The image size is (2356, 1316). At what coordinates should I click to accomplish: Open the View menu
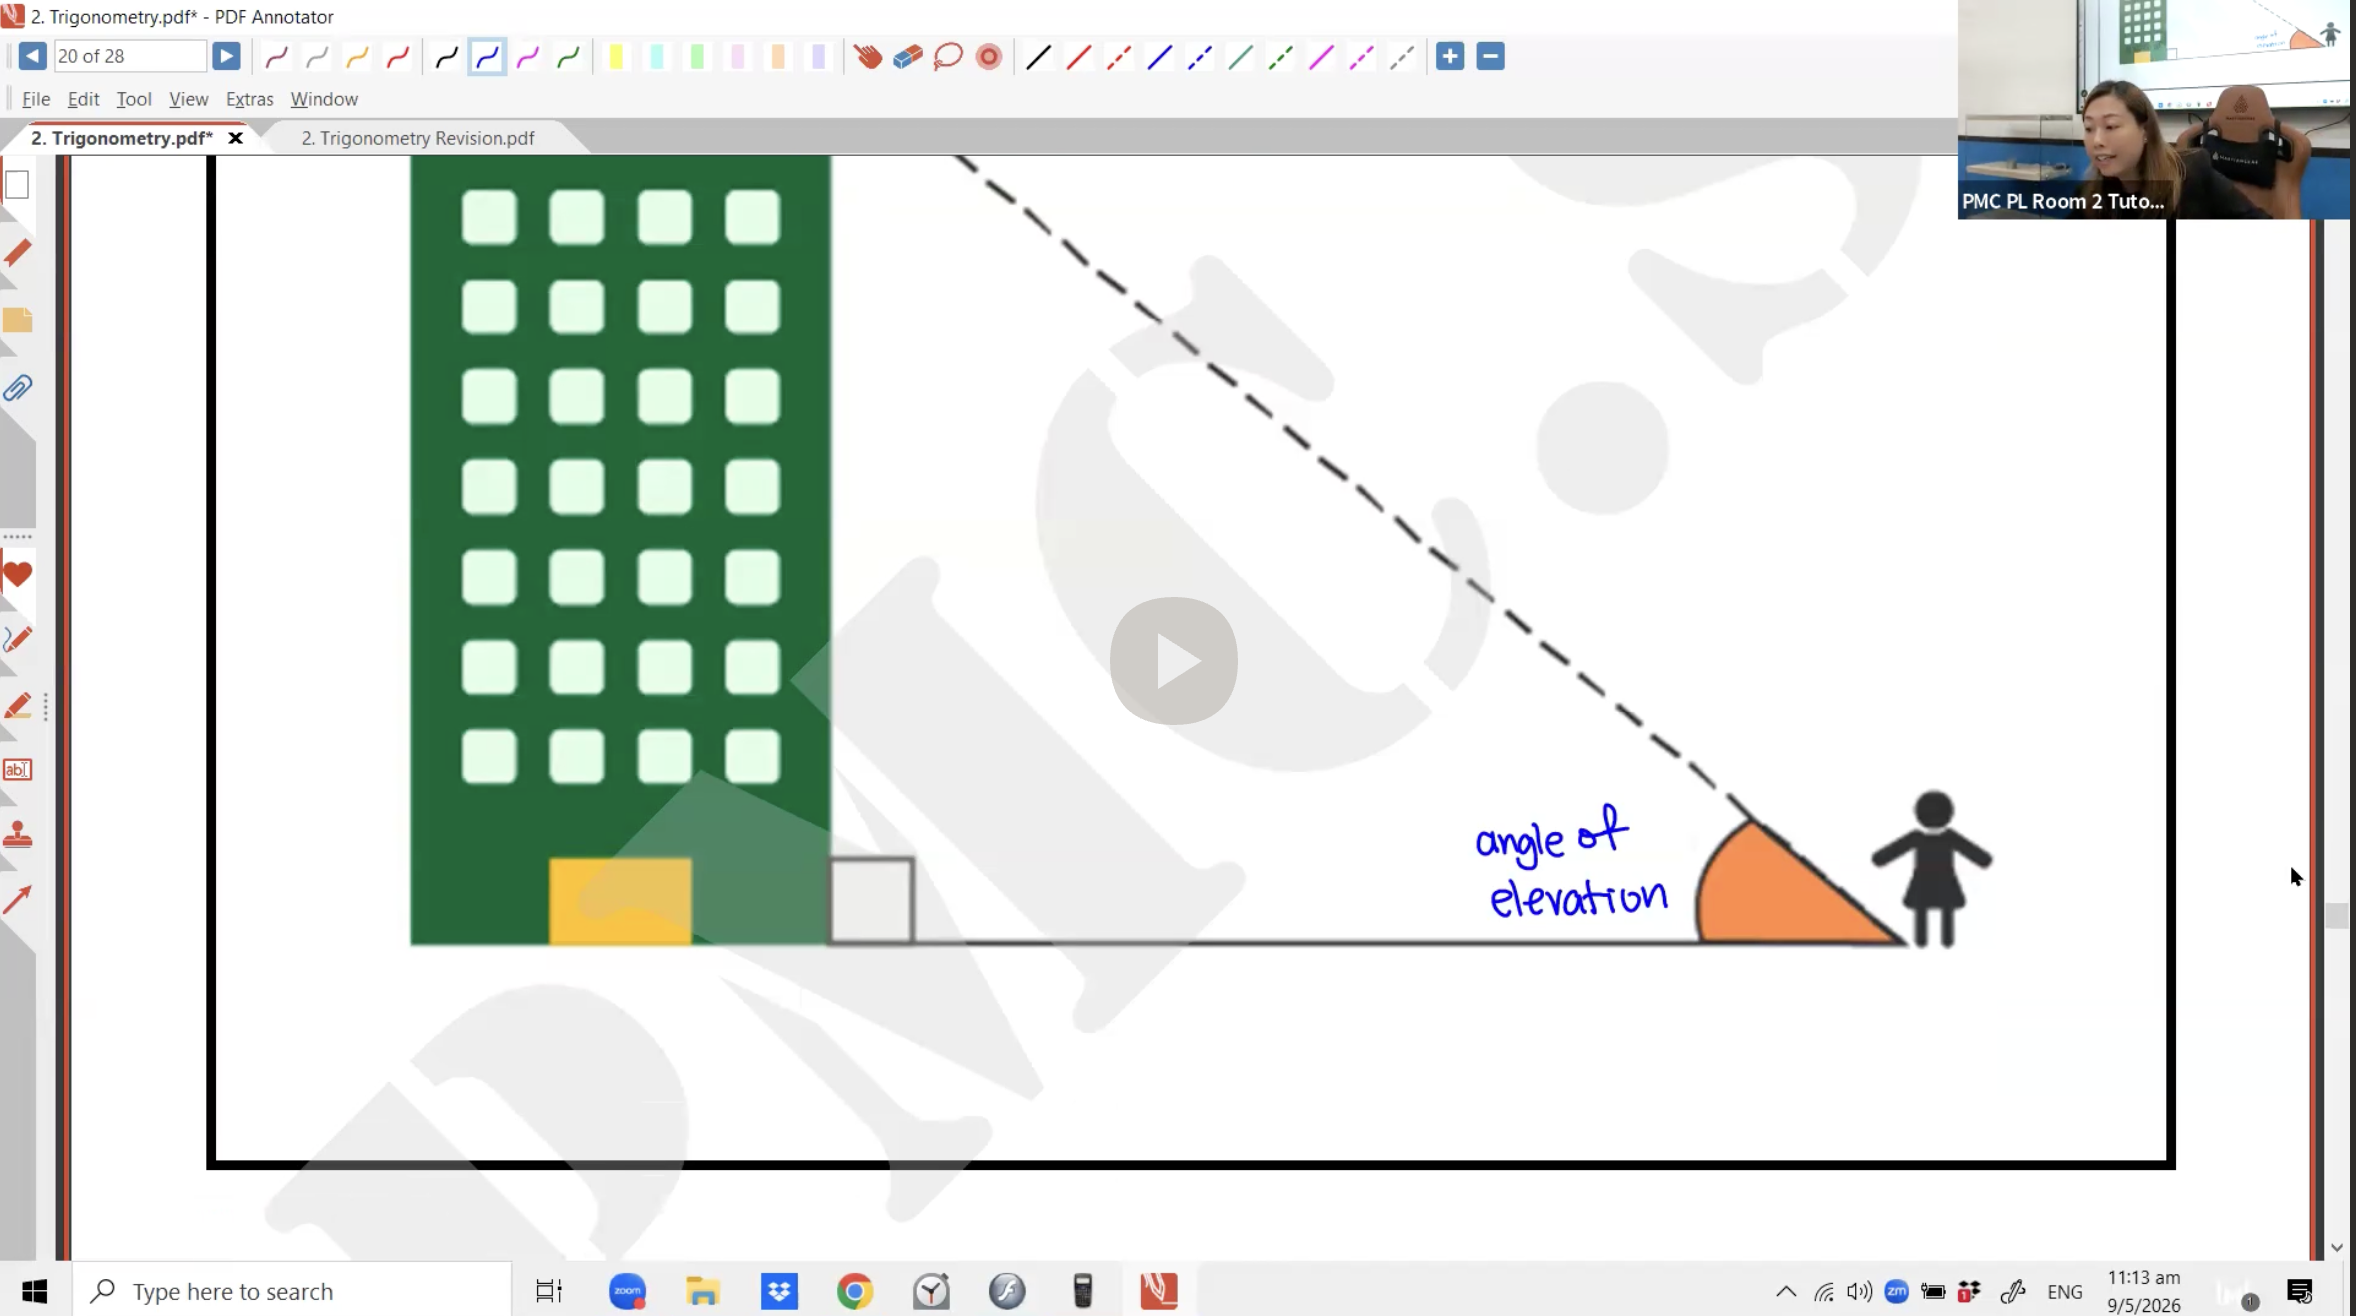188,99
